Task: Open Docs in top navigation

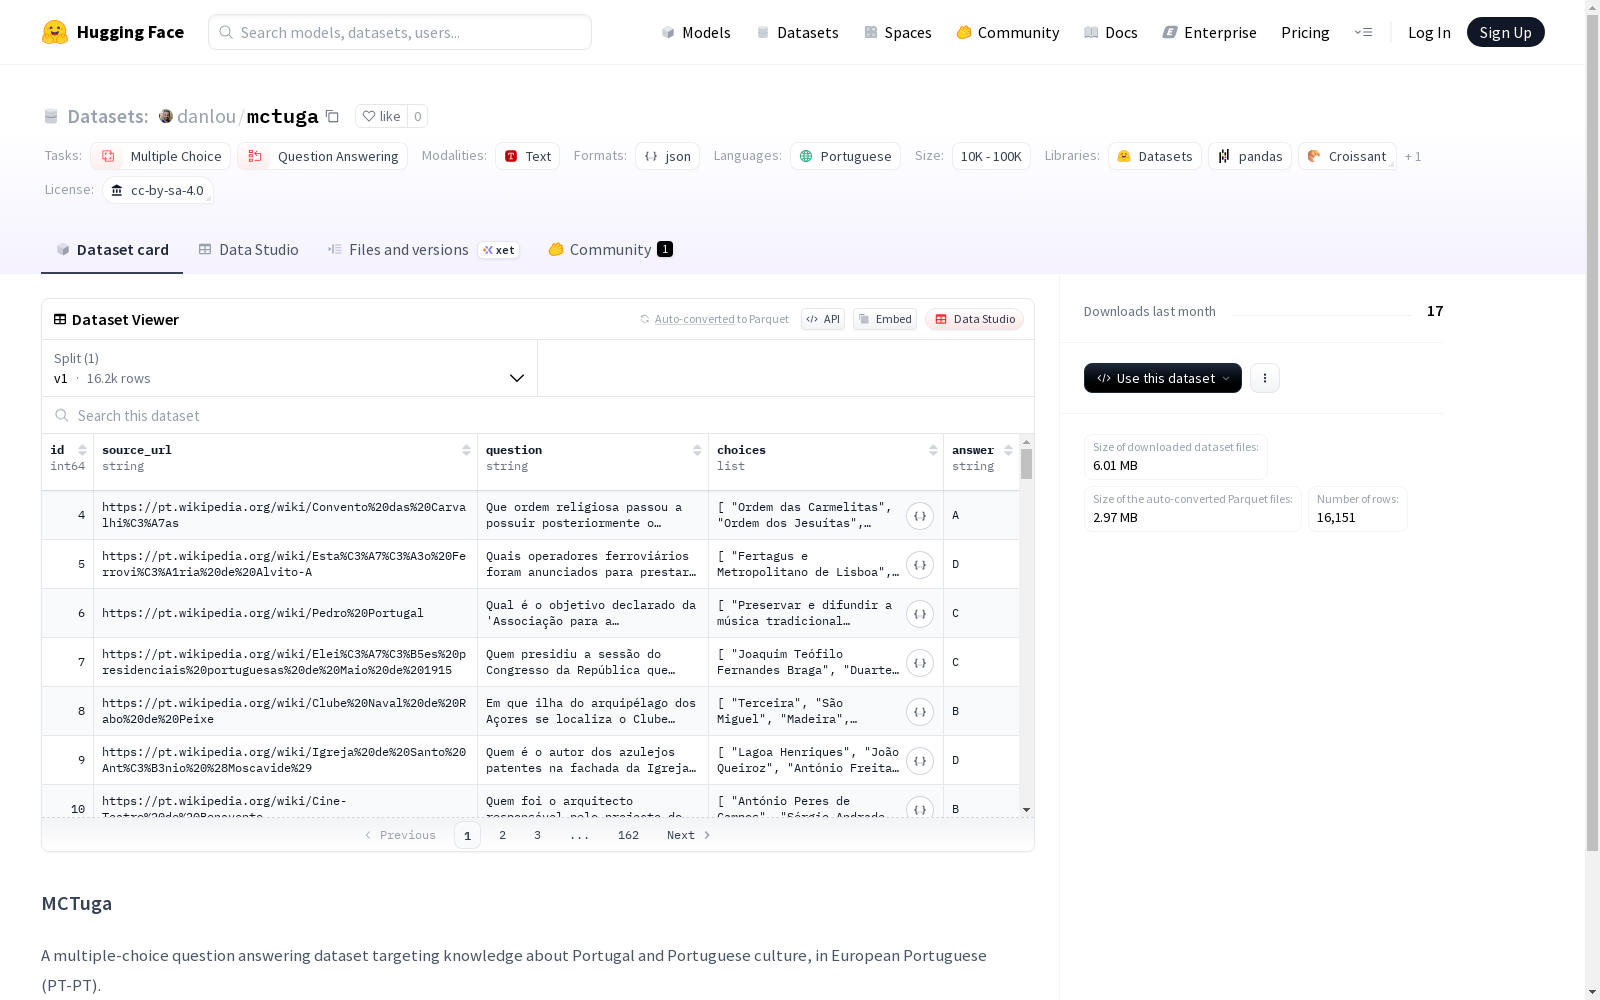Action: point(1111,32)
